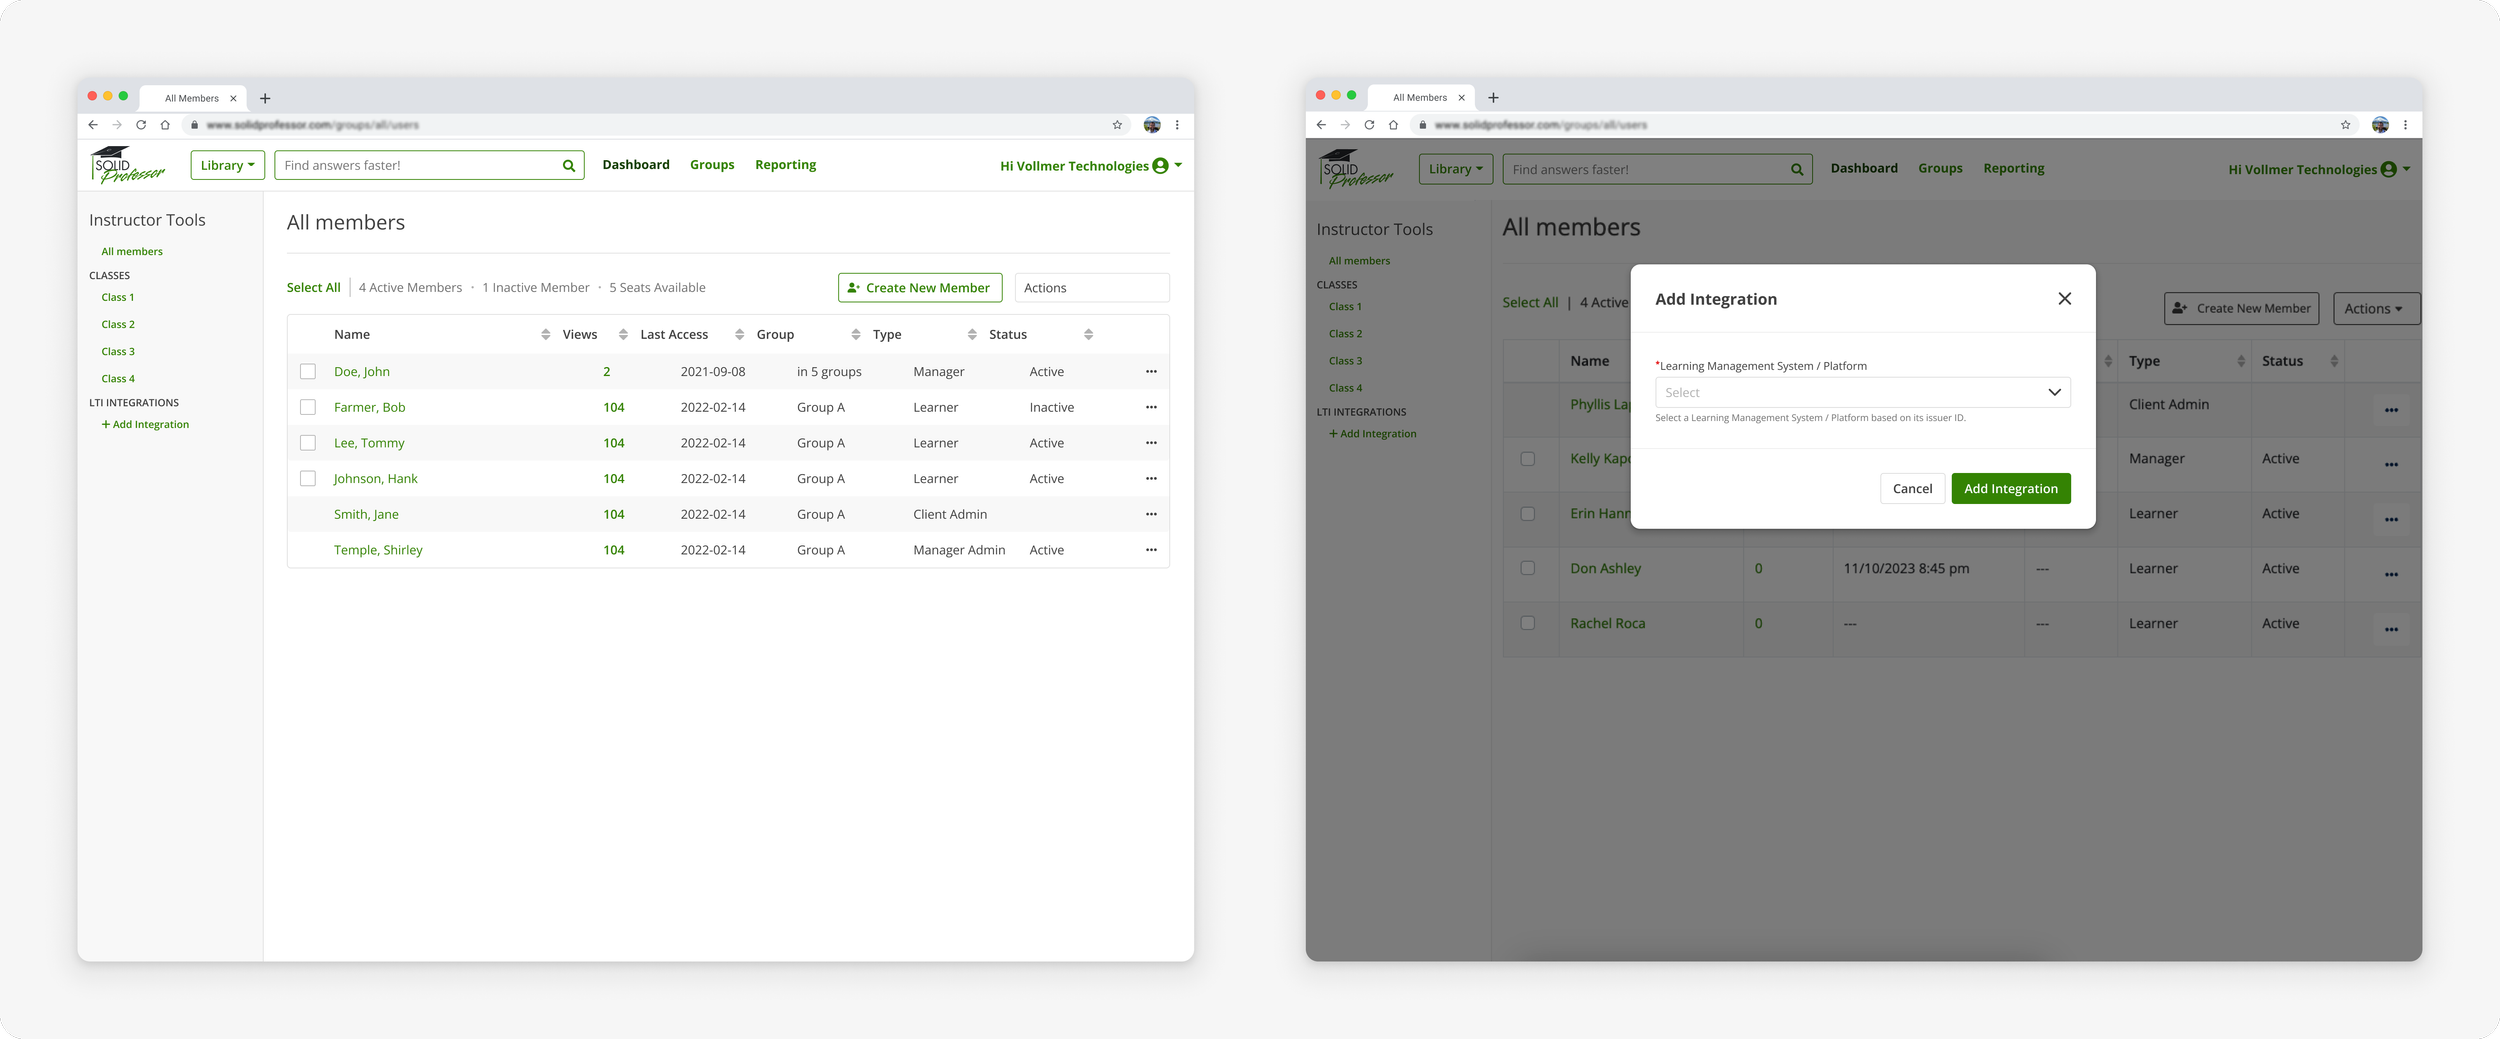The width and height of the screenshot is (2500, 1039).
Task: Open Hi Vollmer Technologies menu, right window
Action: 2319,170
